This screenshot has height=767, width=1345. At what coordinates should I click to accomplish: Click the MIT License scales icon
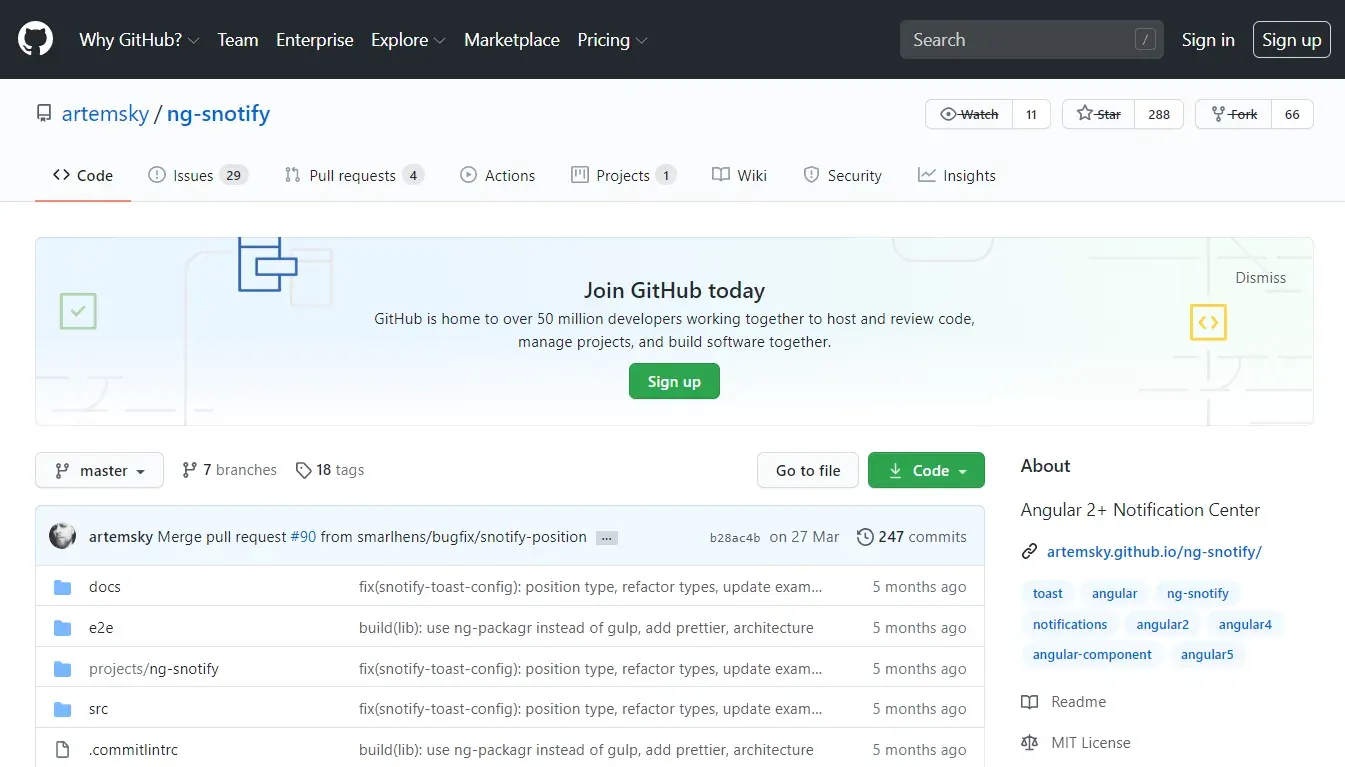tap(1029, 743)
